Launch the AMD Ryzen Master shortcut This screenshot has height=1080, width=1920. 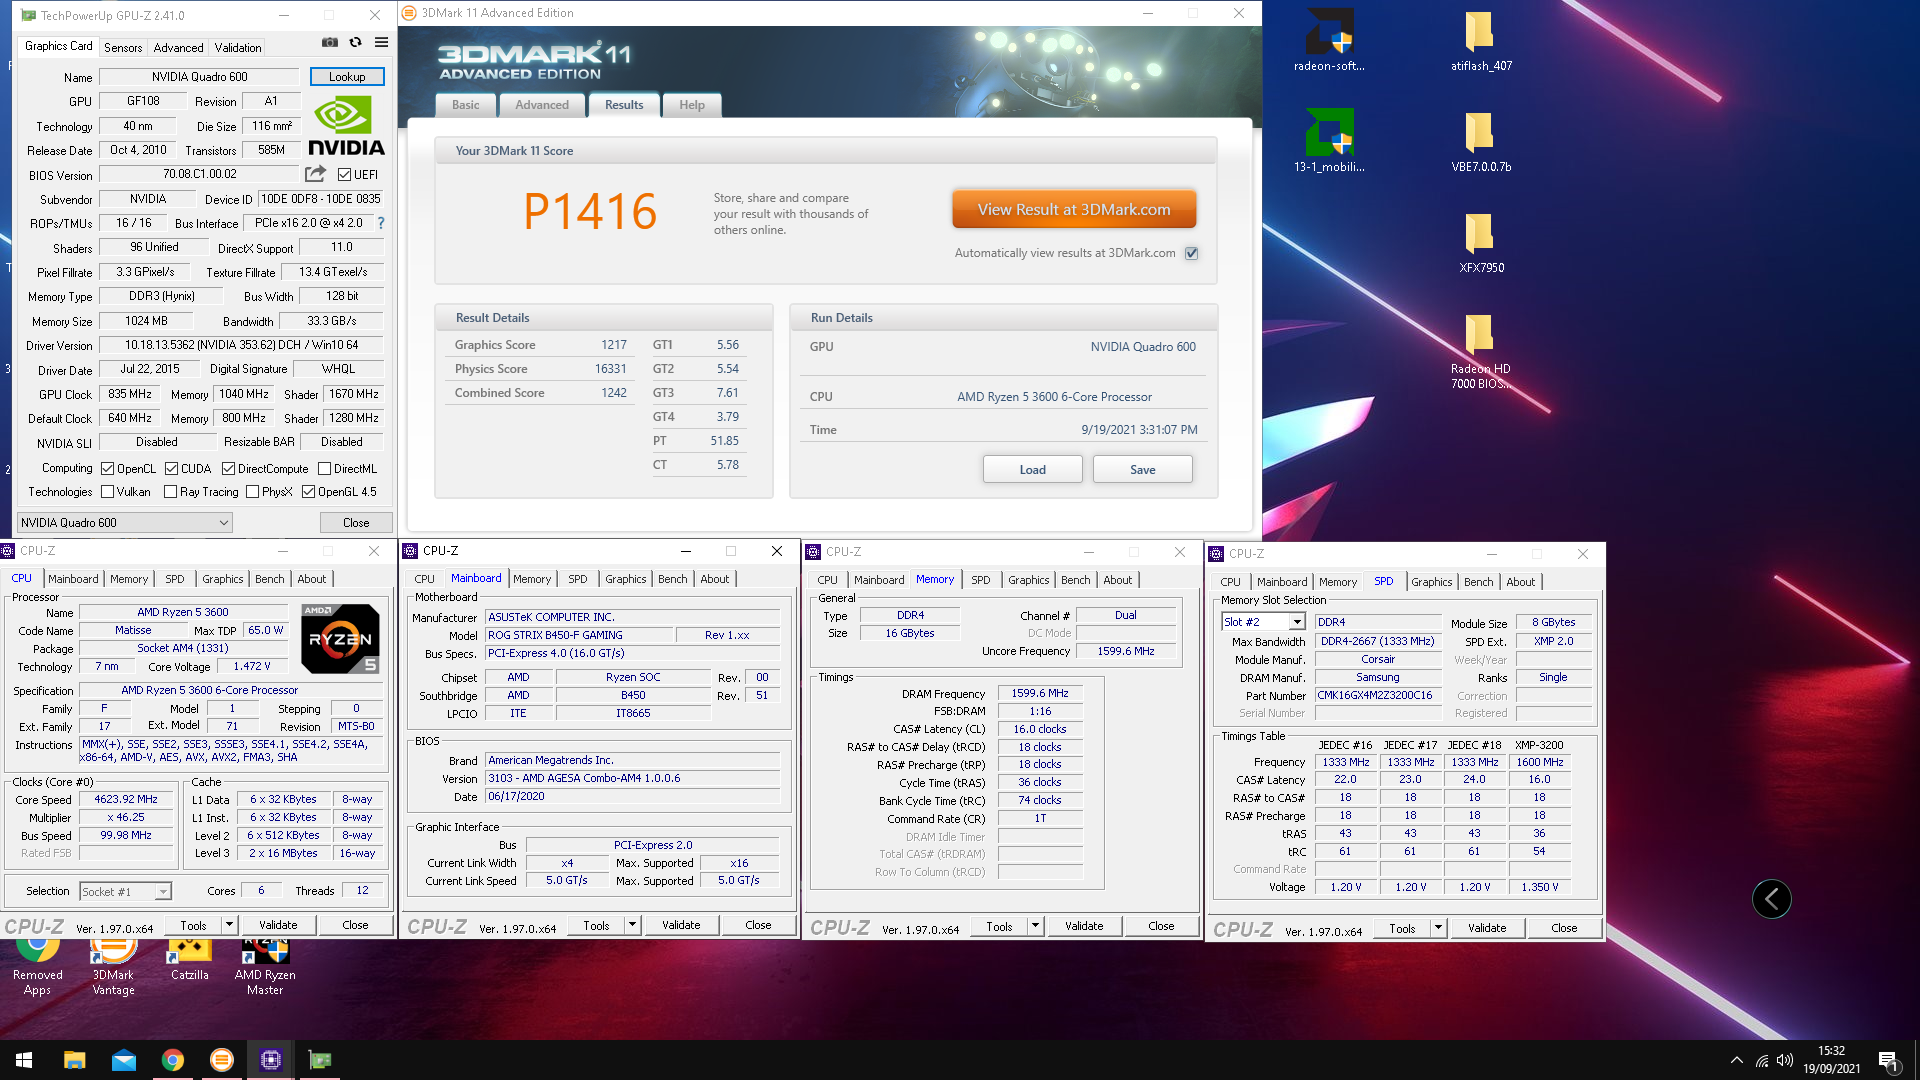[265, 966]
